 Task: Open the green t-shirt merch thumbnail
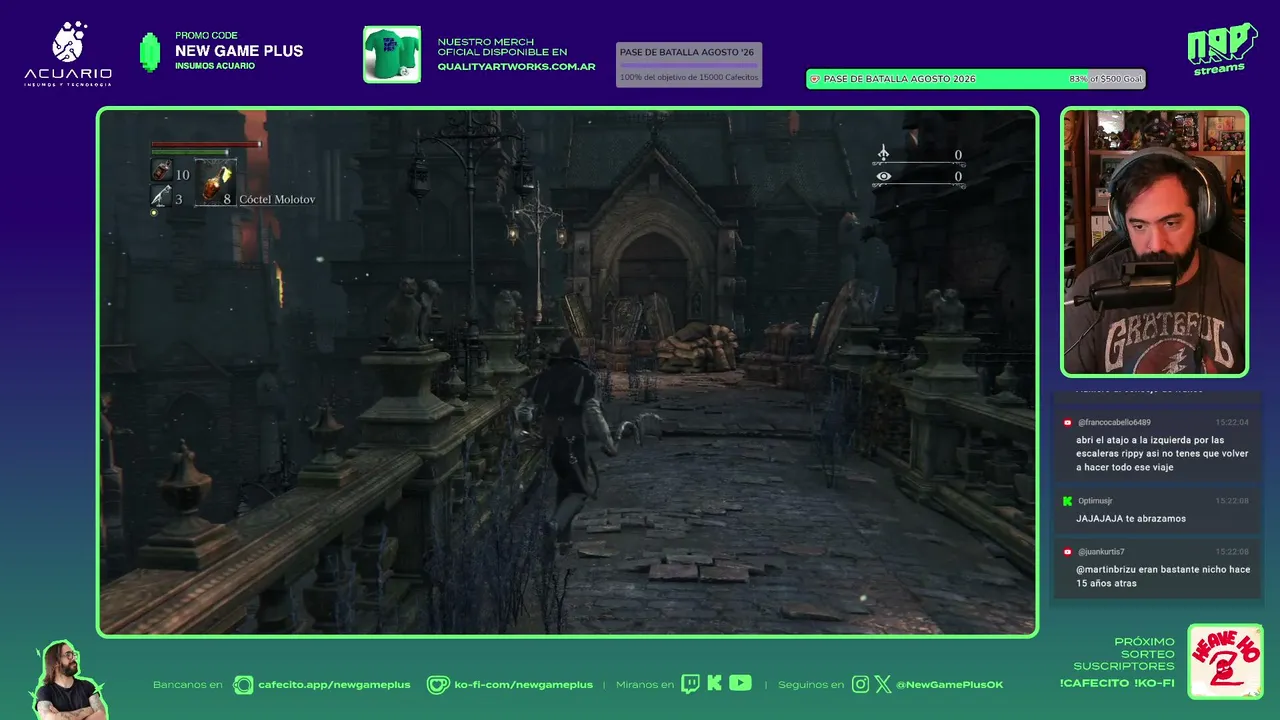click(392, 54)
